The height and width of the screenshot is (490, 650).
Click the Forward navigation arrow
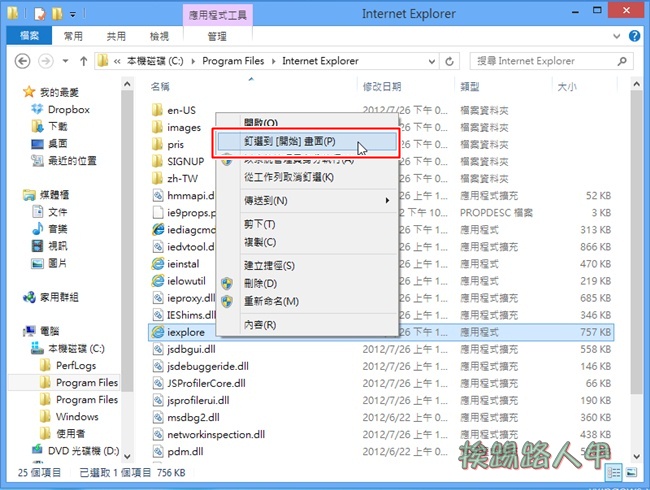coord(46,61)
